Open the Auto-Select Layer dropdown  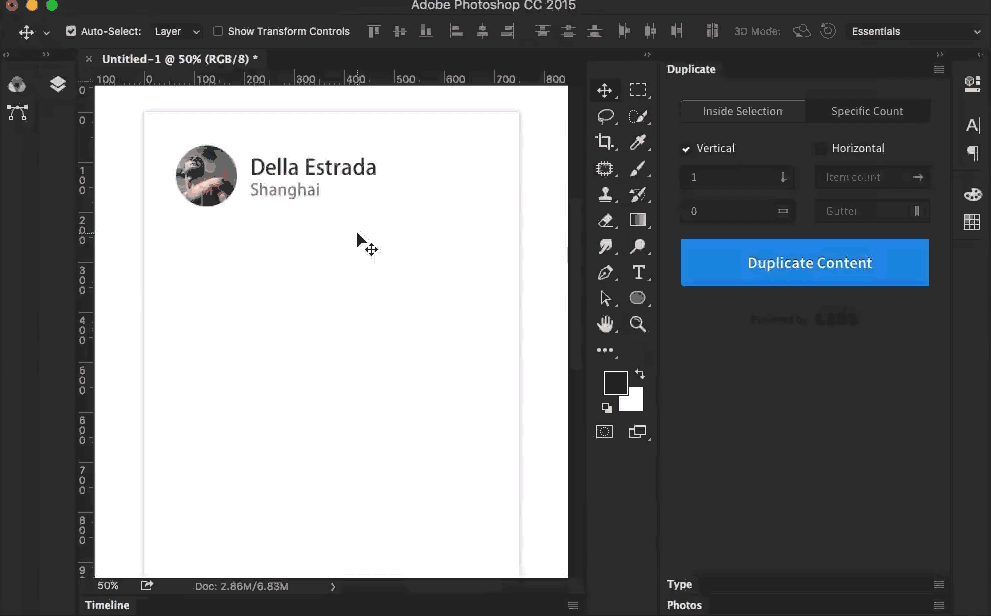click(177, 31)
